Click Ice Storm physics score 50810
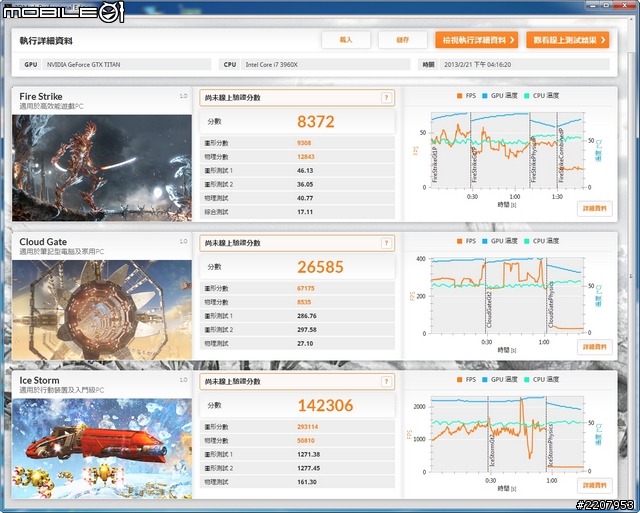This screenshot has height=513, width=640. point(306,441)
